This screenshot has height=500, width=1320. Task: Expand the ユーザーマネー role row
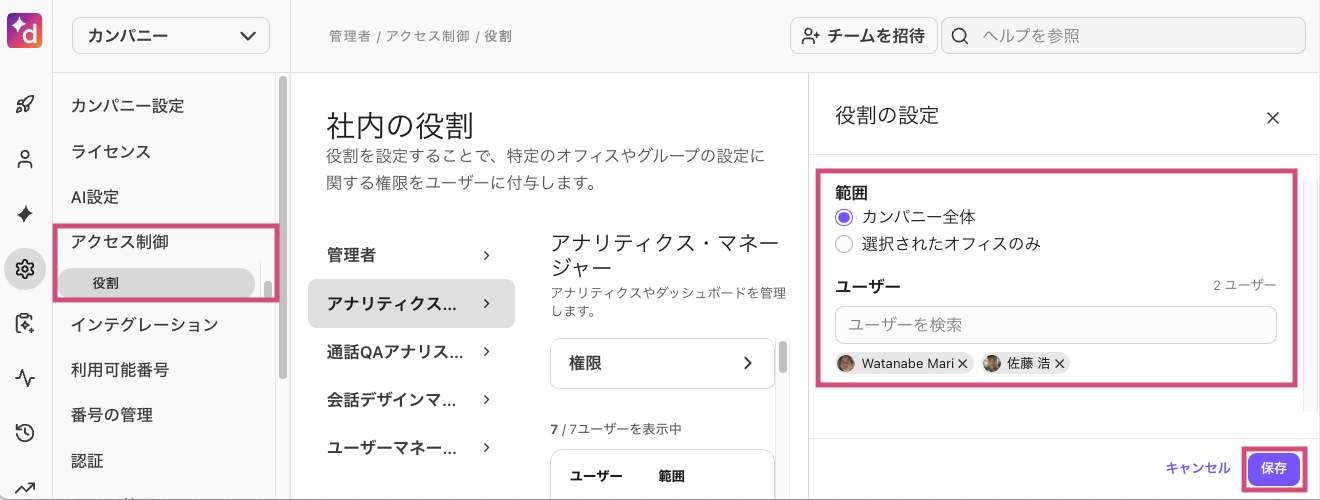click(x=411, y=448)
